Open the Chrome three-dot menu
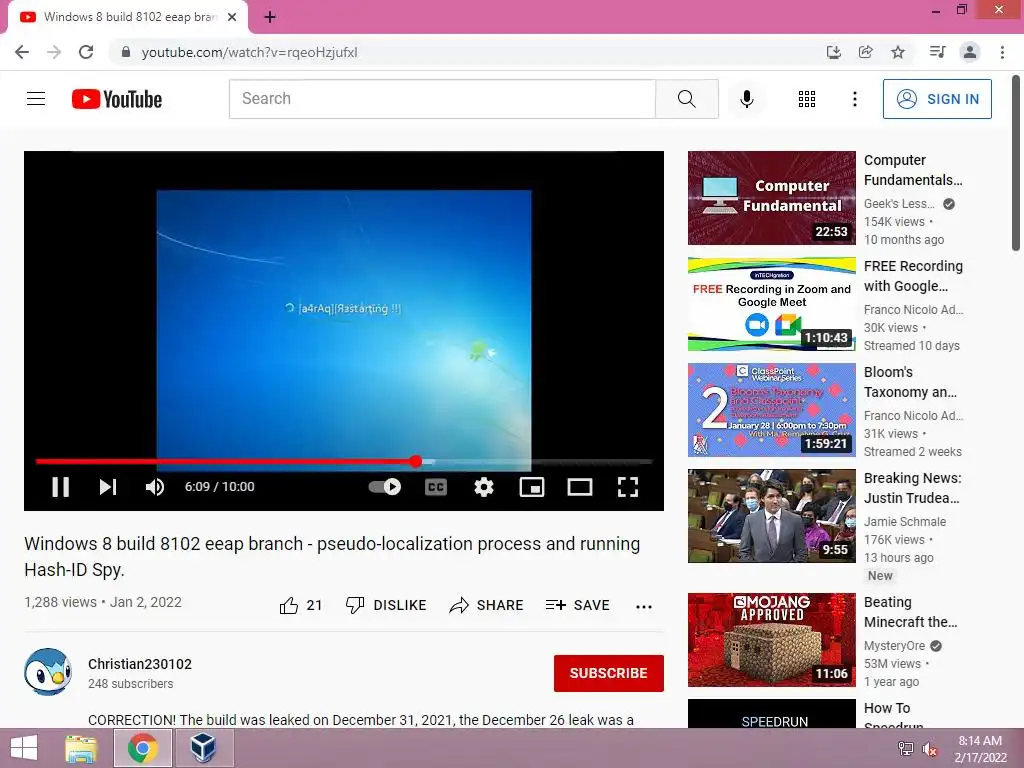 pos(1002,52)
